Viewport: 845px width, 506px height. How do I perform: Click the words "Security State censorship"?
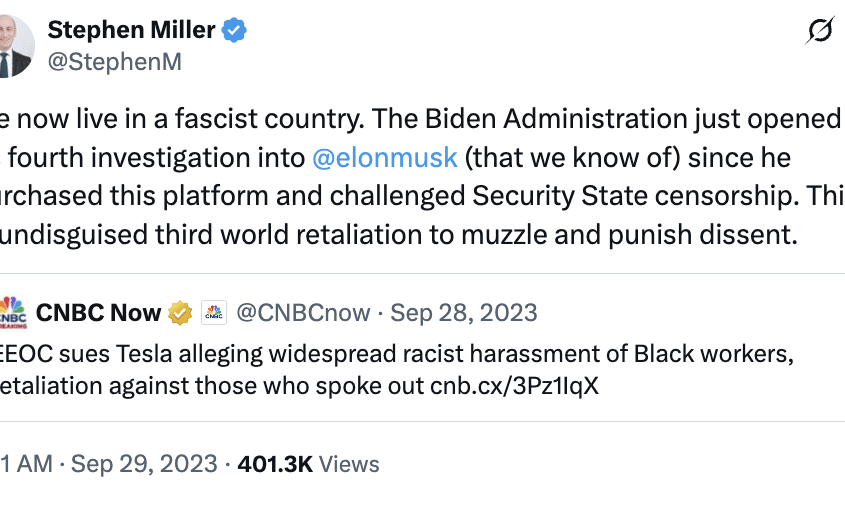coord(652,195)
